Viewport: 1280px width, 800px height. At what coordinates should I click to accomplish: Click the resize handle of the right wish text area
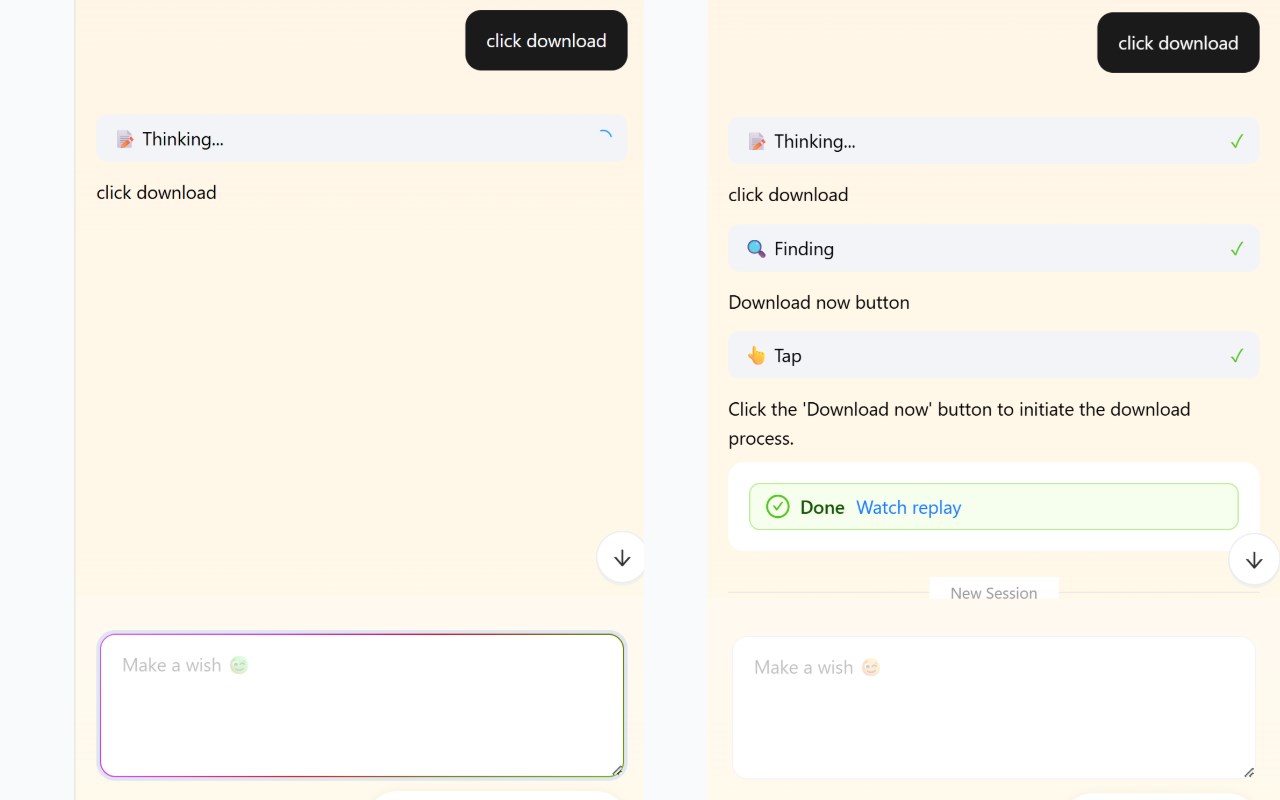coord(1249,772)
